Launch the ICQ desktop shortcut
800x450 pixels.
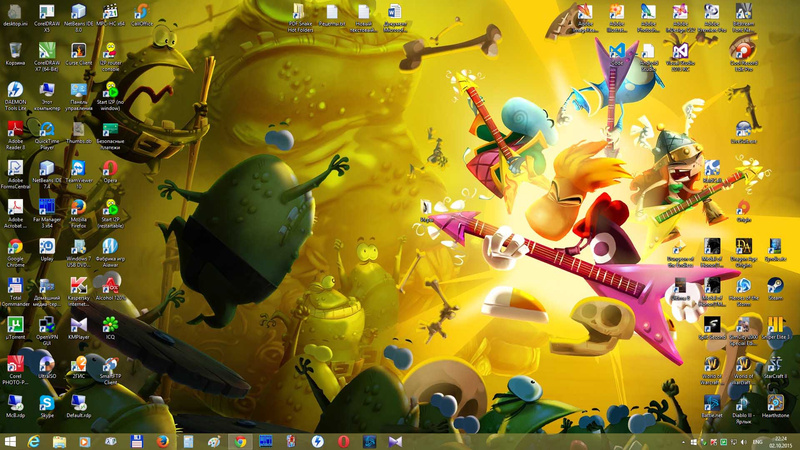pyautogui.click(x=110, y=325)
